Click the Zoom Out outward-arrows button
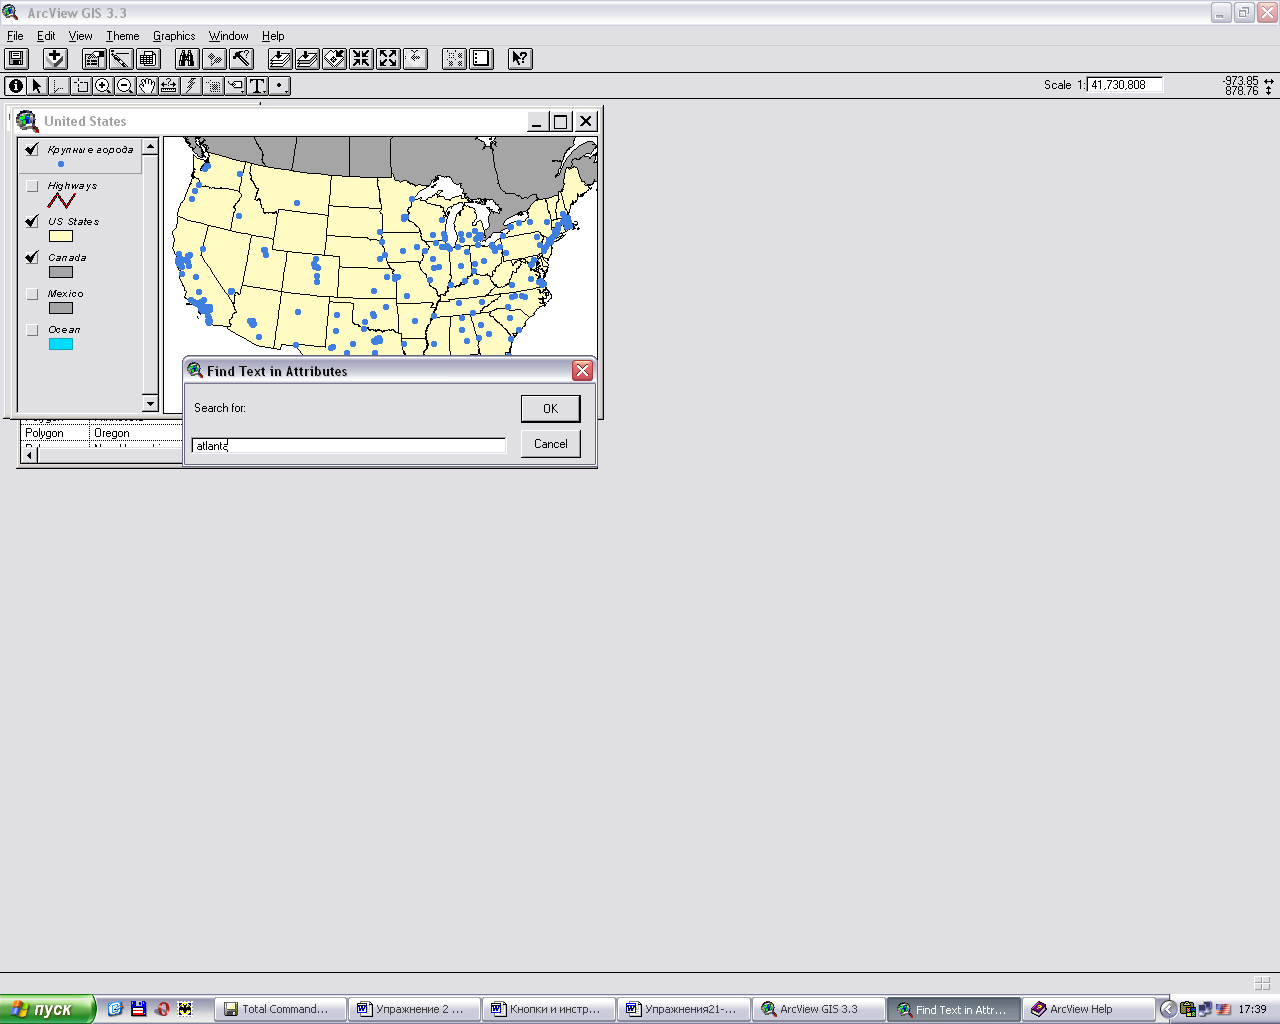This screenshot has height=1024, width=1280. (389, 59)
